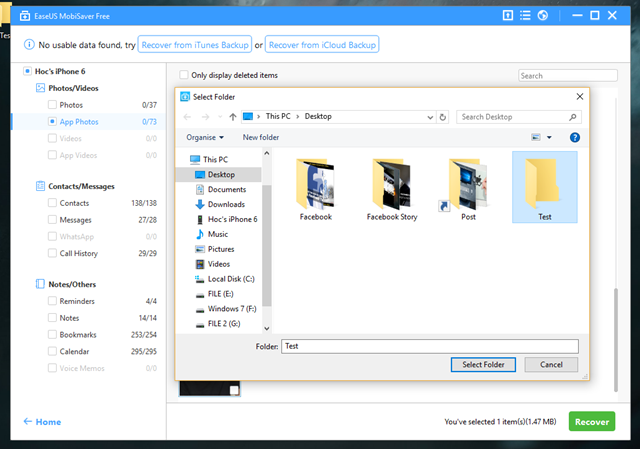Open Videos in the dialog navigation tree
Image resolution: width=640 pixels, height=449 pixels.
click(219, 264)
